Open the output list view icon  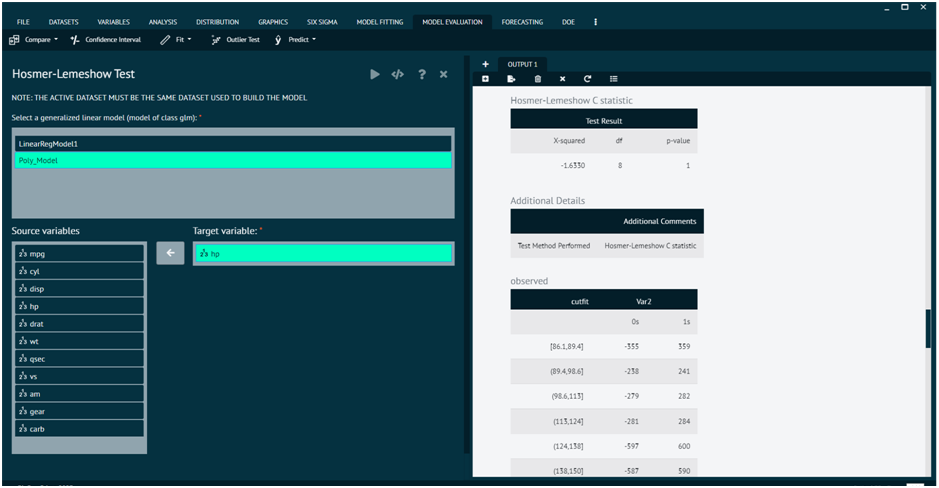coord(614,79)
